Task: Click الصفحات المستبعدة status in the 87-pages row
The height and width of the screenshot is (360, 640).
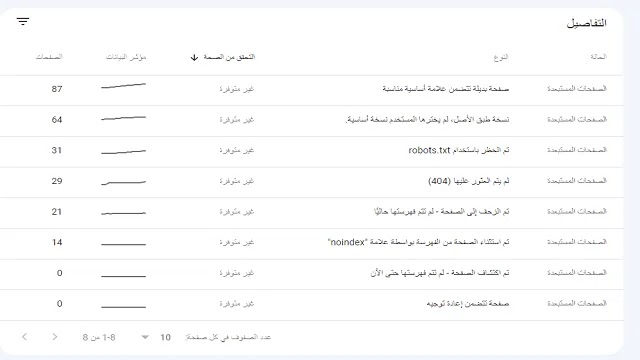Action: [577, 89]
